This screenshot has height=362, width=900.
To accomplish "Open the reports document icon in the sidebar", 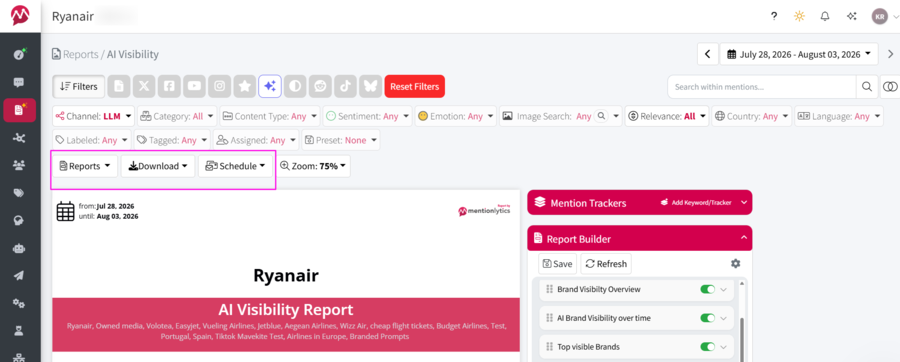I will point(20,110).
